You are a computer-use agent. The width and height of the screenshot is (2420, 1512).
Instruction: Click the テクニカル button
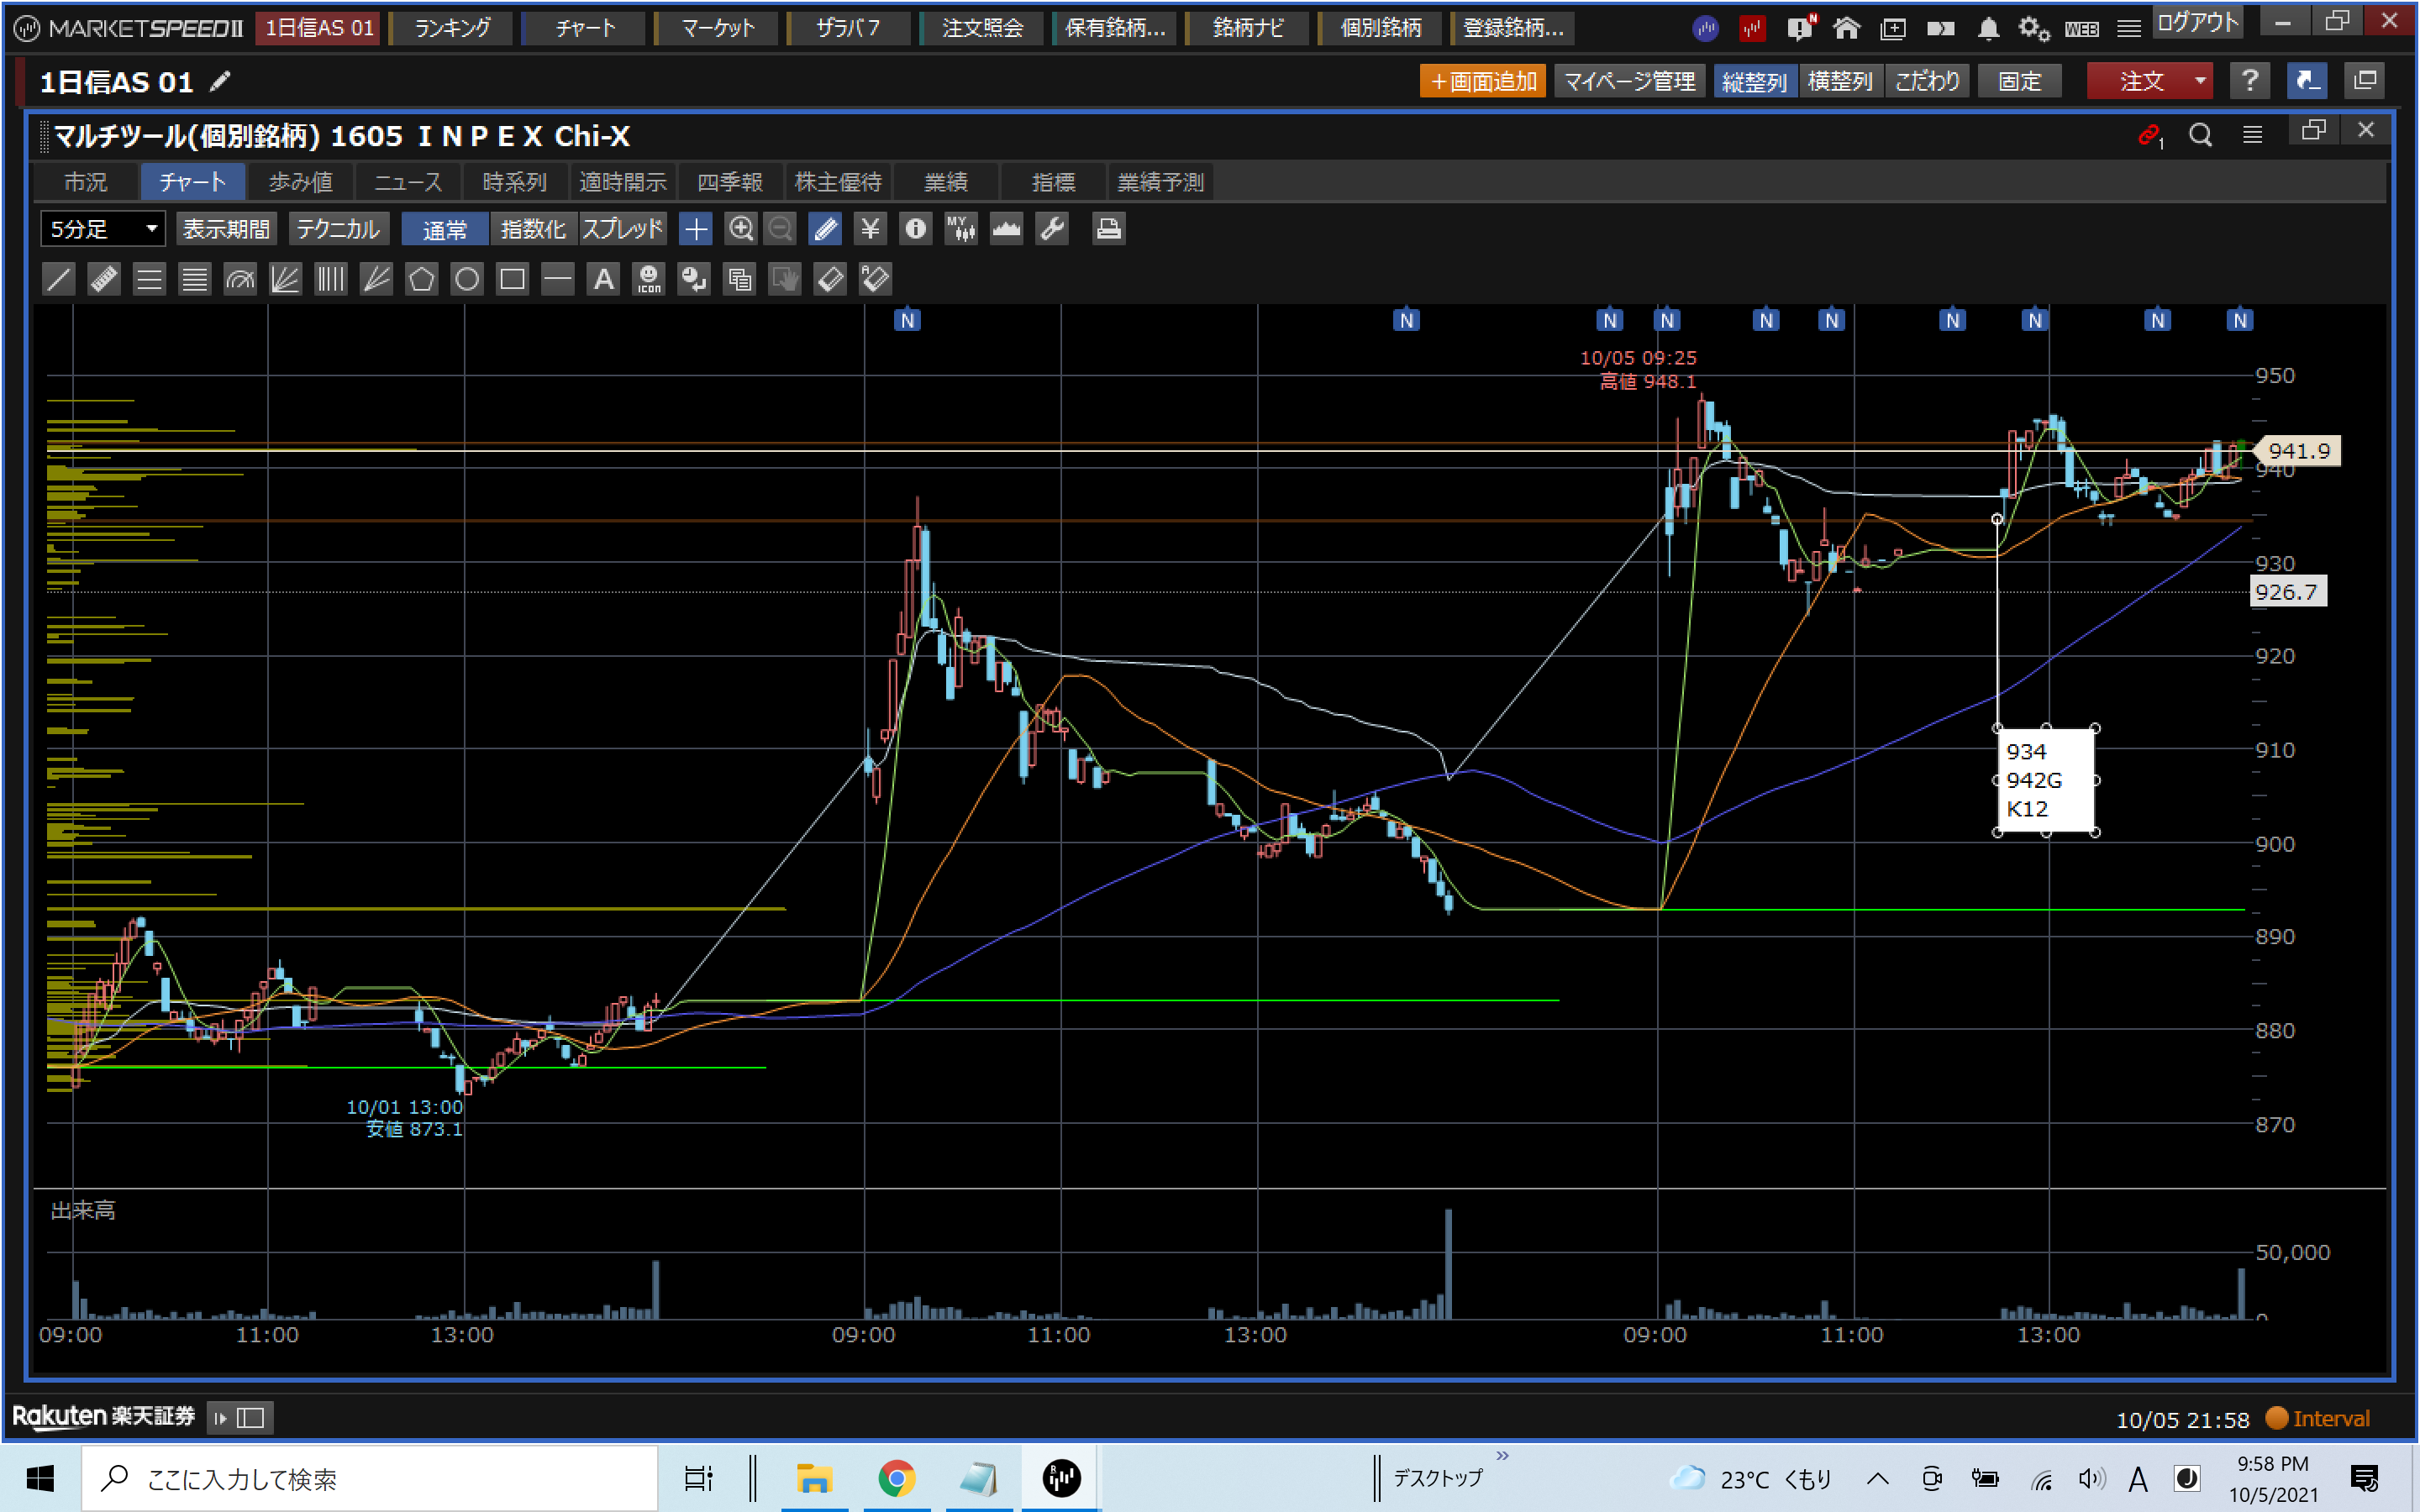click(338, 229)
